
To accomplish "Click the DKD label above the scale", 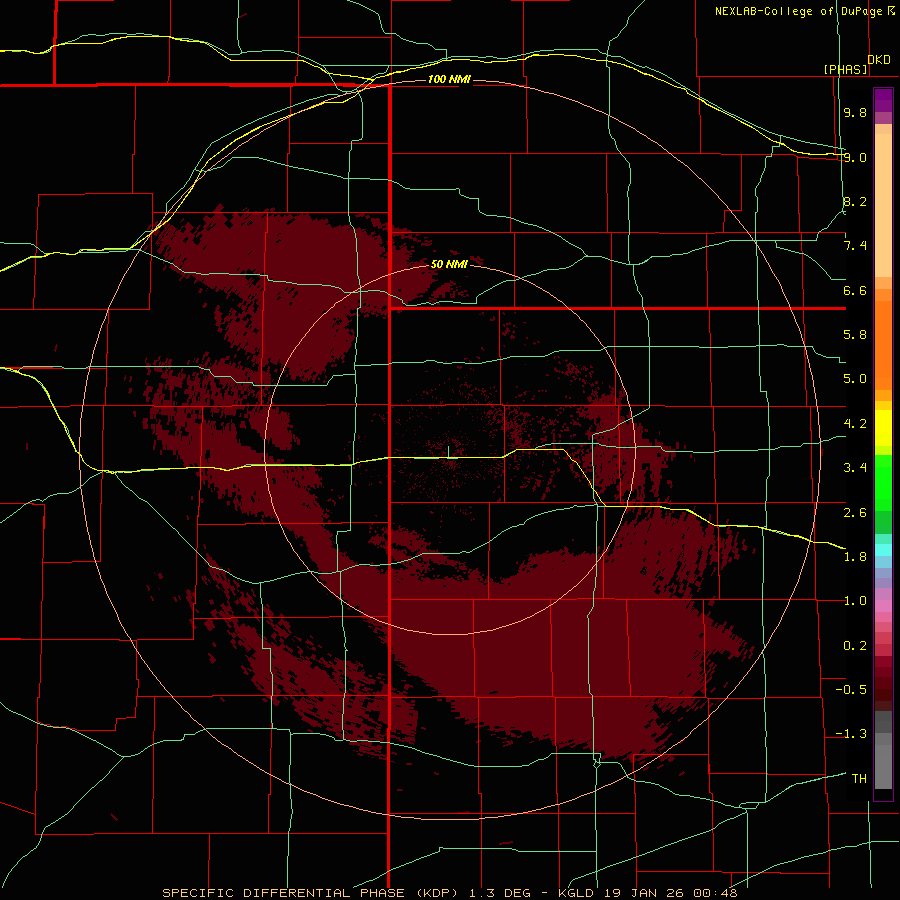I will click(879, 60).
